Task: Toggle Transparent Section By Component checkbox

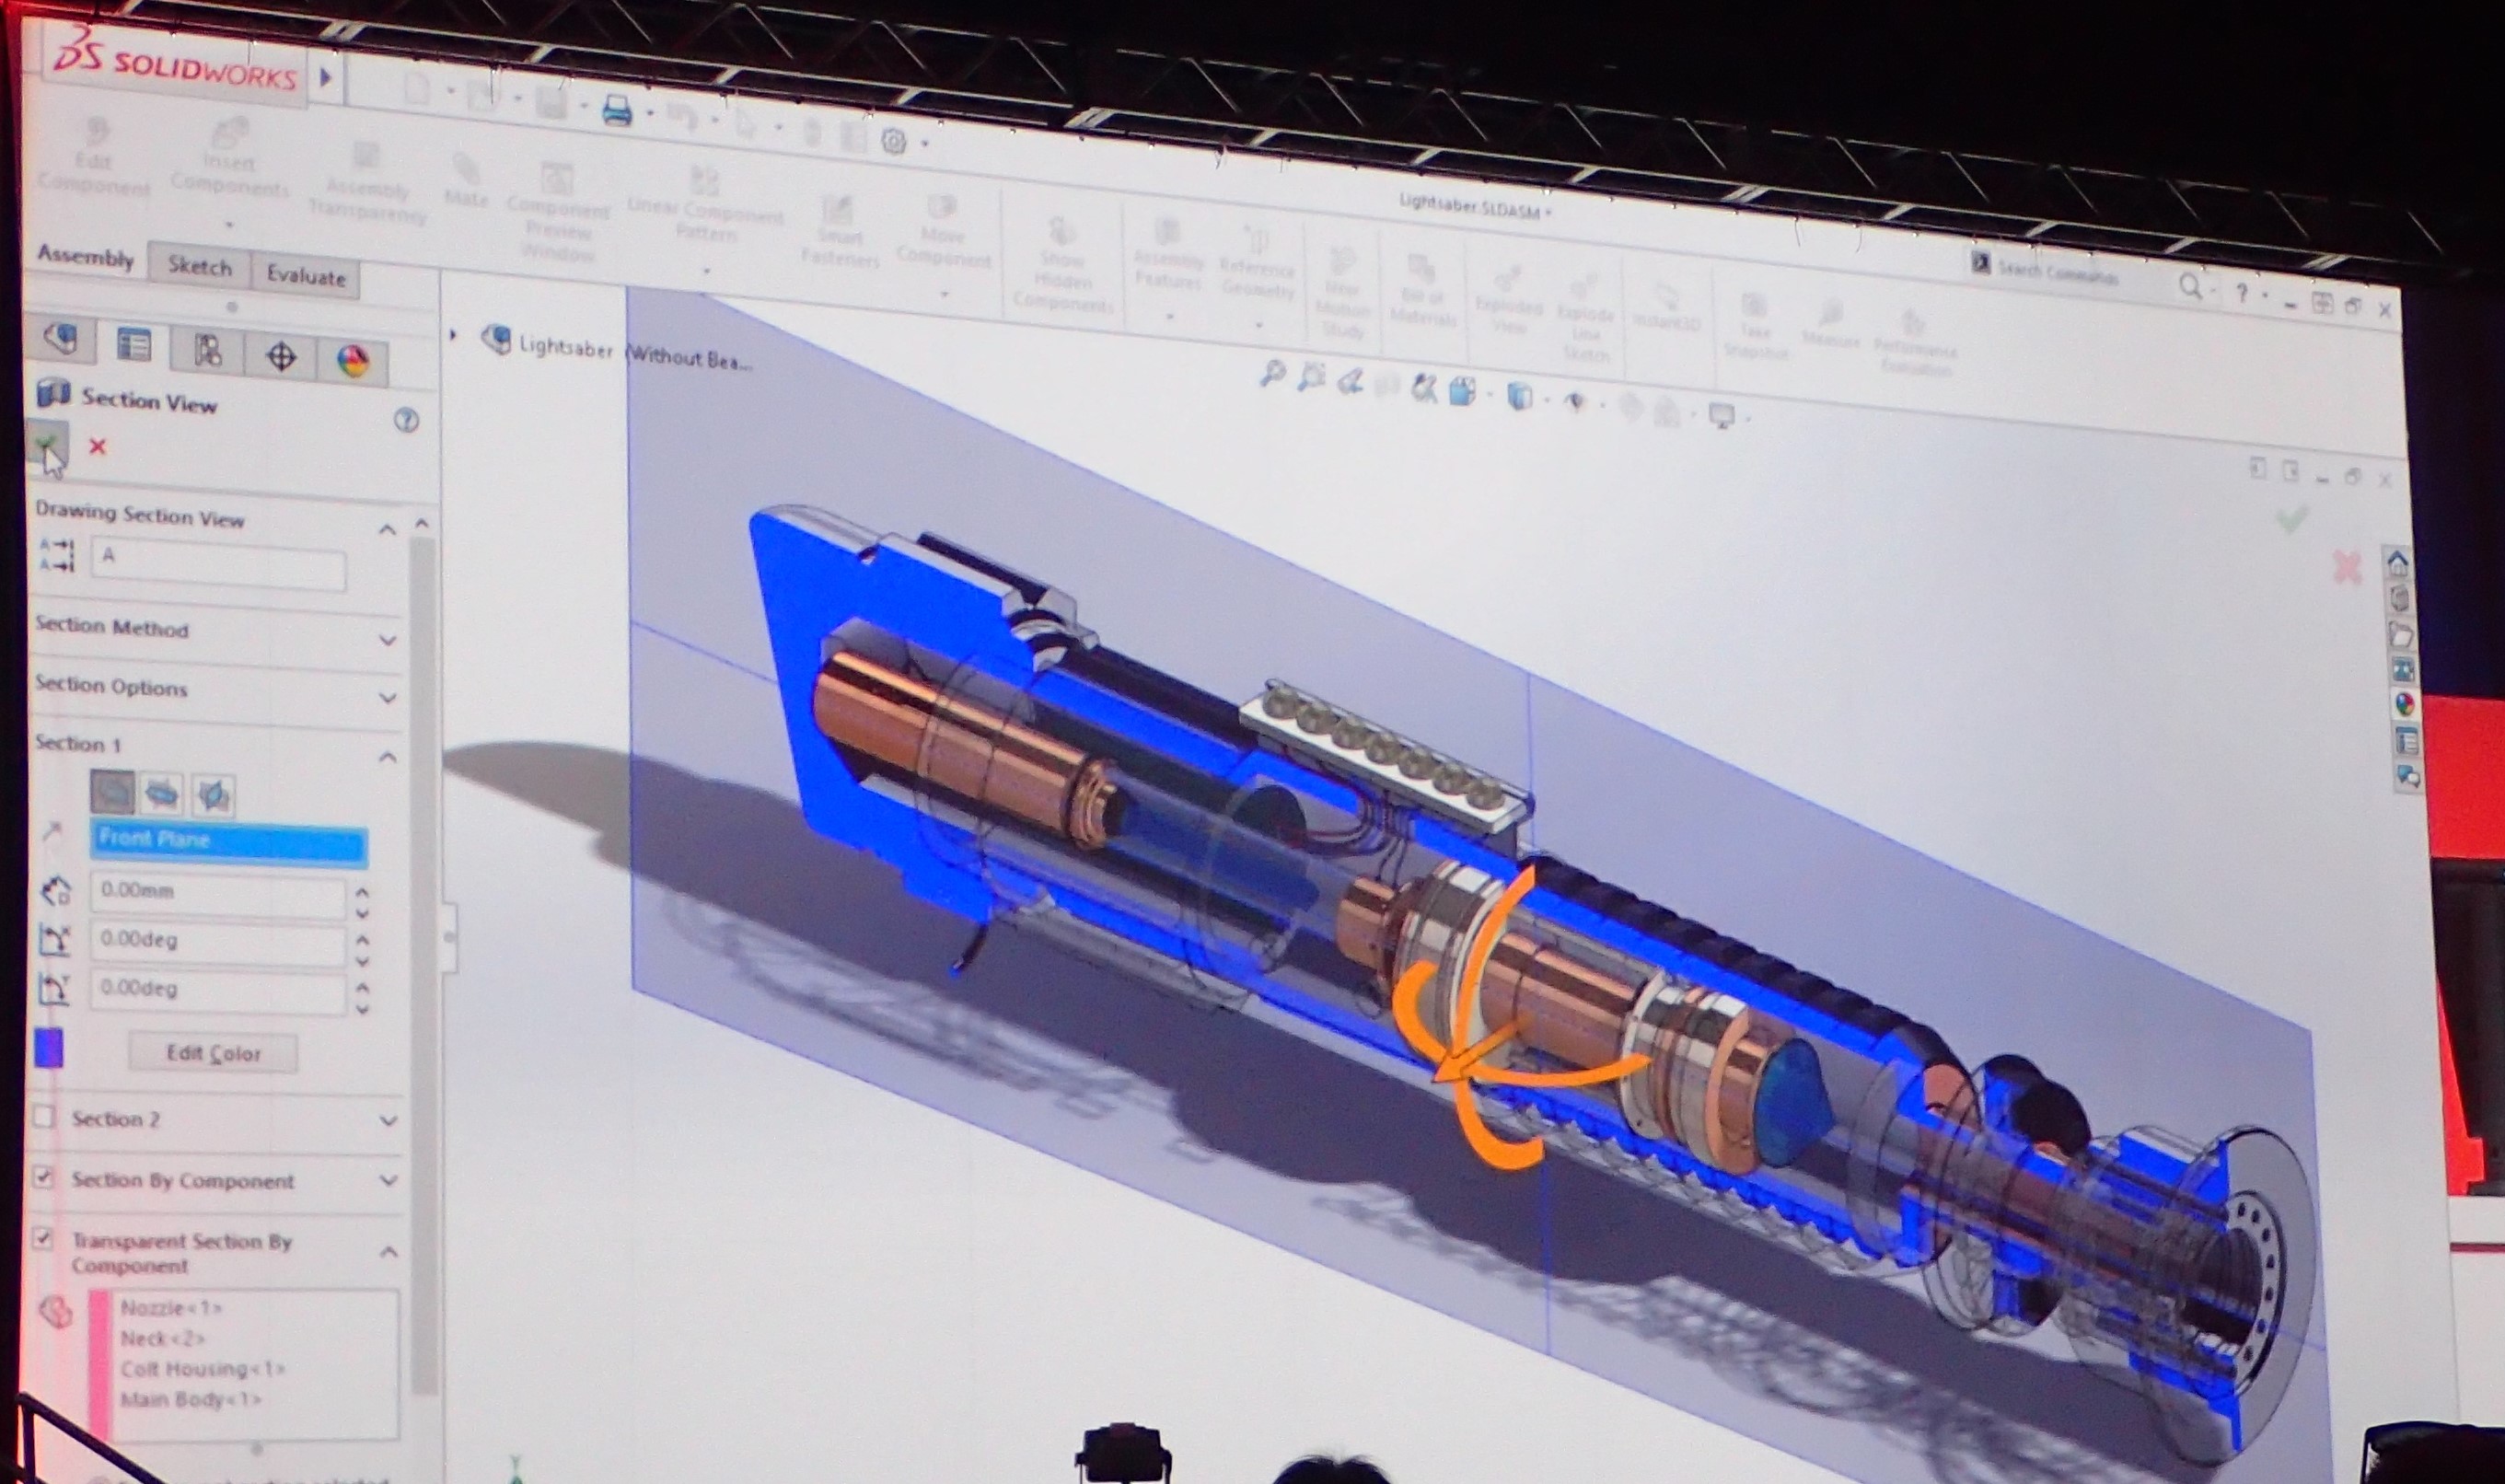Action: (43, 1239)
